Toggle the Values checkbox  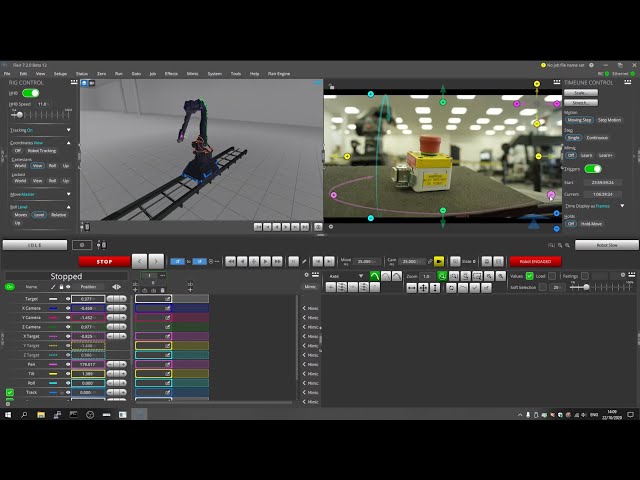[529, 276]
